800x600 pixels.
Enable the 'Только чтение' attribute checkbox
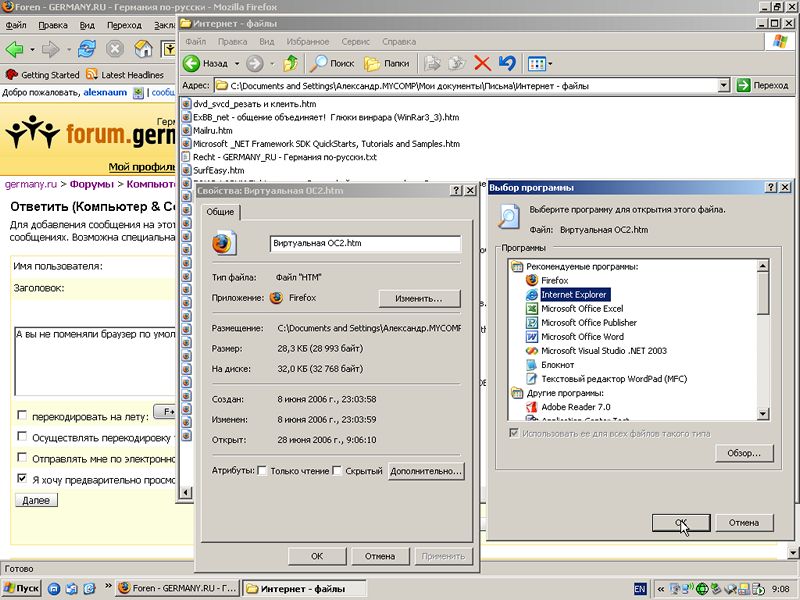tap(262, 470)
